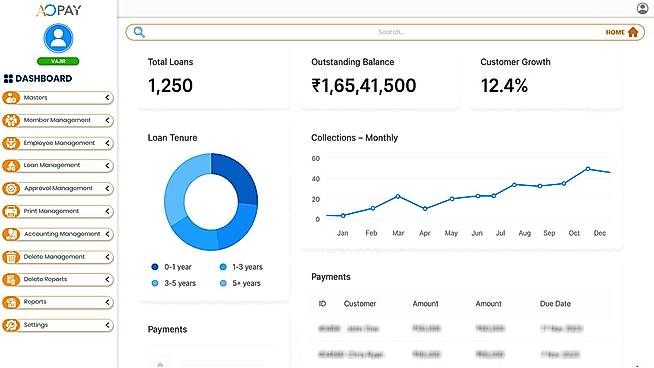Image resolution: width=654 pixels, height=368 pixels.
Task: Click the Due Date column header
Action: (555, 304)
